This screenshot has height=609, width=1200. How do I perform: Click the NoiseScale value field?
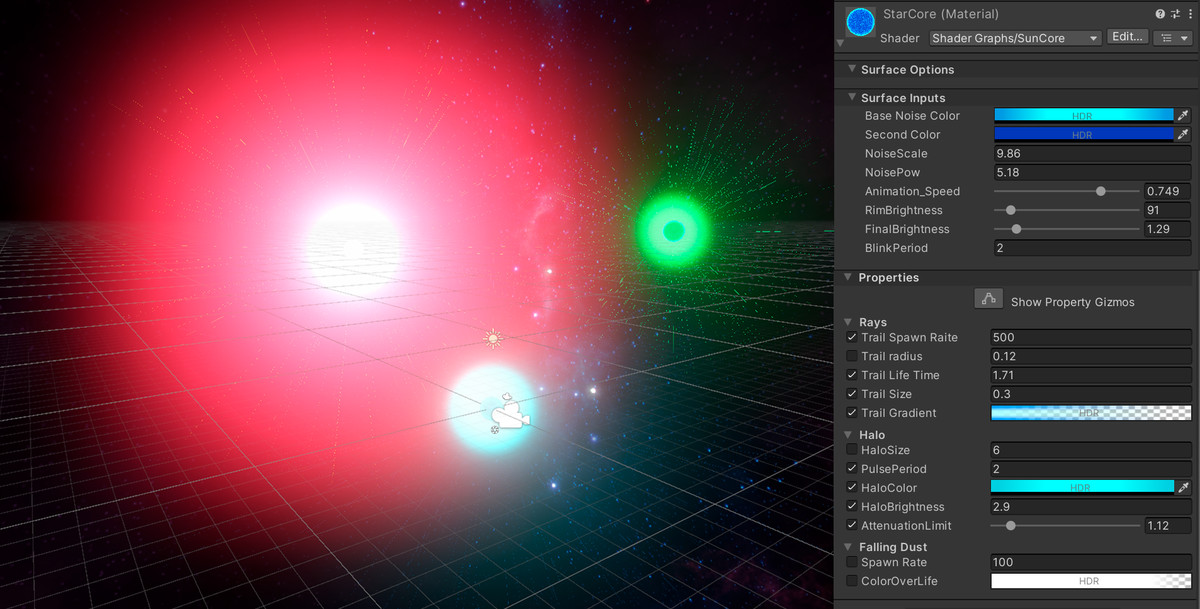pyautogui.click(x=1092, y=154)
